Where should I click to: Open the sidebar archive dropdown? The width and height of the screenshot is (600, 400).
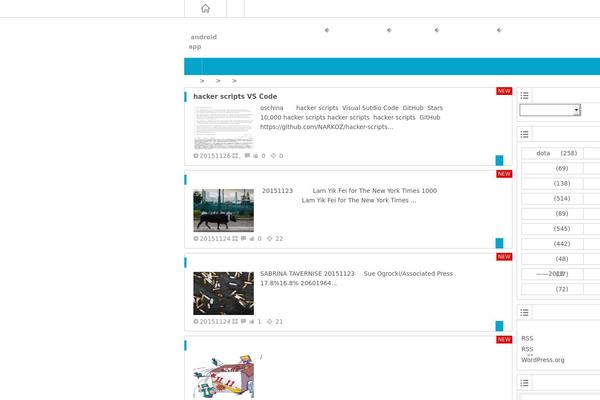click(x=550, y=110)
